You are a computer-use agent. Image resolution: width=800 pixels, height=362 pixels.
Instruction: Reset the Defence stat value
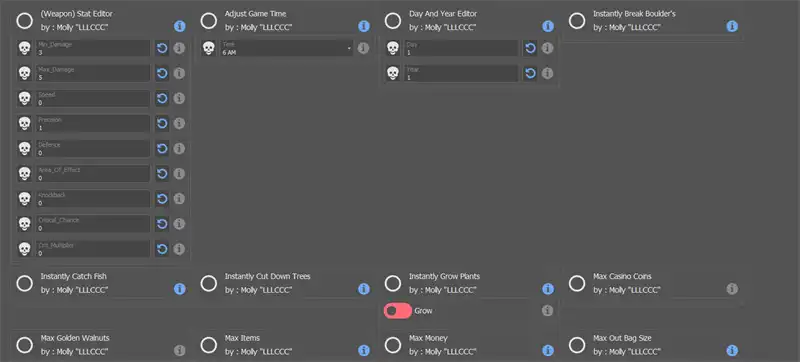tap(162, 148)
